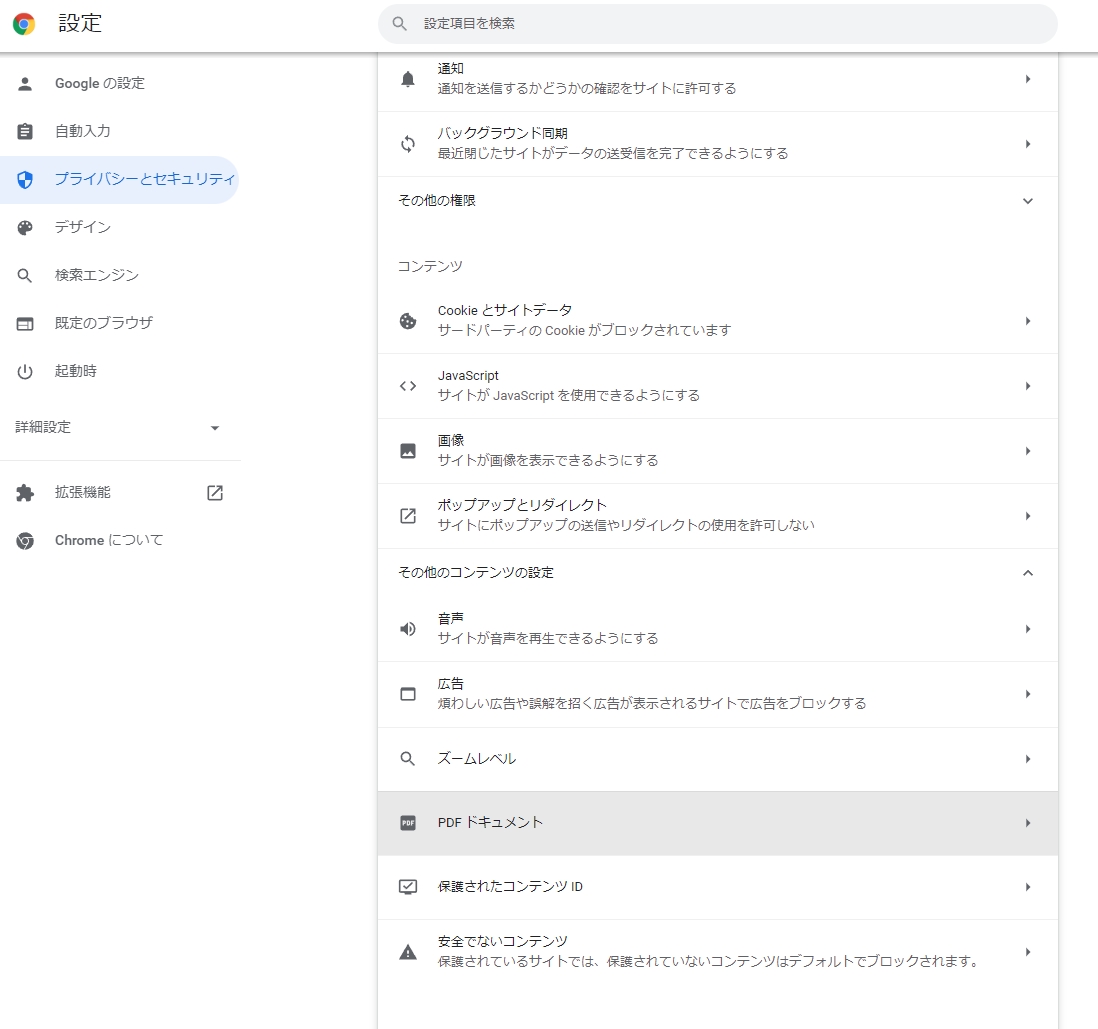The width and height of the screenshot is (1098, 1029).
Task: Click the popup redirect icon
Action: (408, 516)
